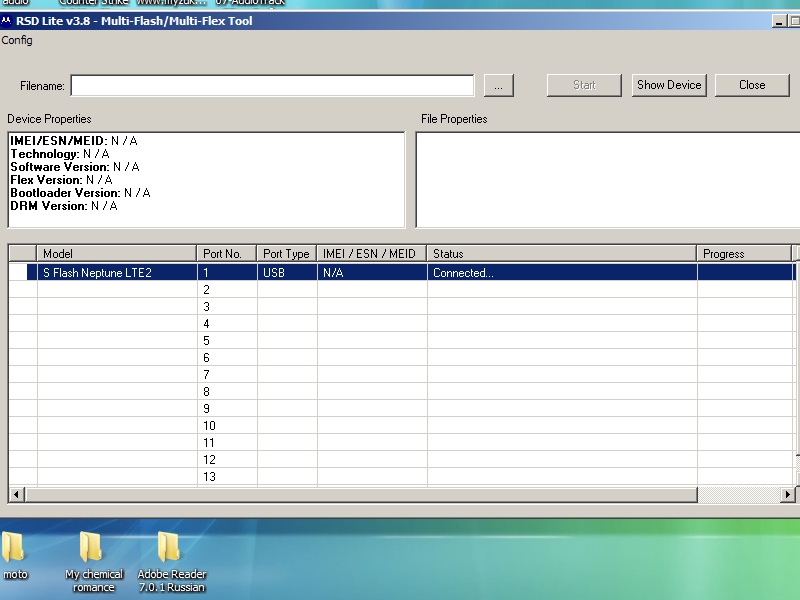Viewport: 800px width, 600px height.
Task: Click the Status column header
Action: tap(562, 254)
